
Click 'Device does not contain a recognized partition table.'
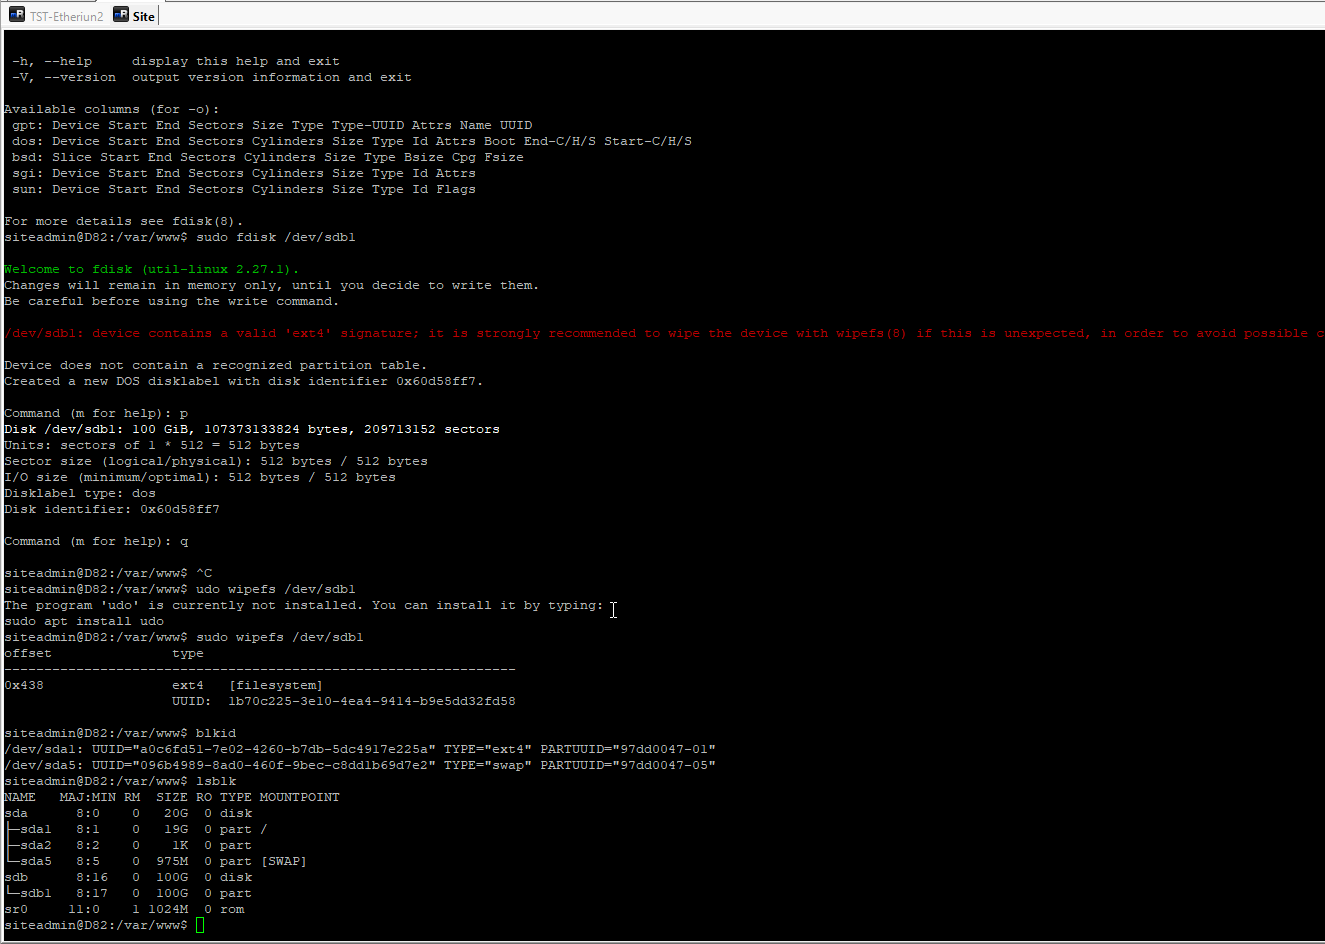point(216,365)
